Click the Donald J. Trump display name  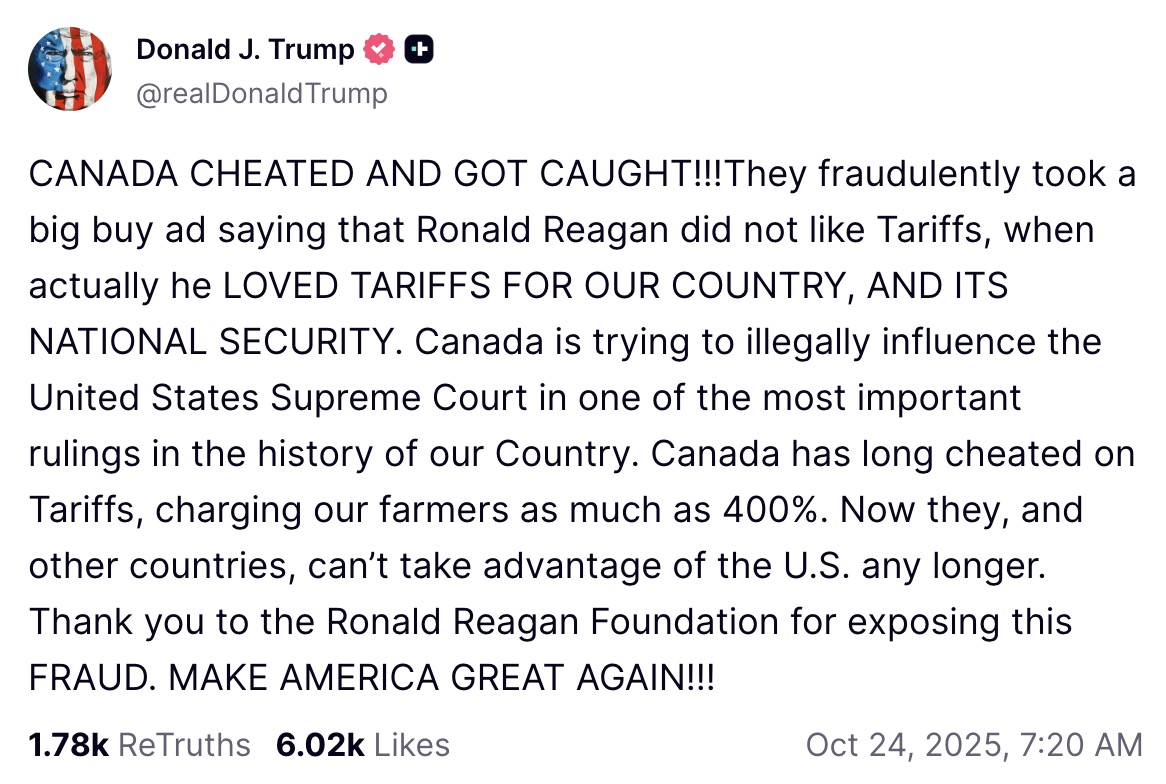[245, 49]
